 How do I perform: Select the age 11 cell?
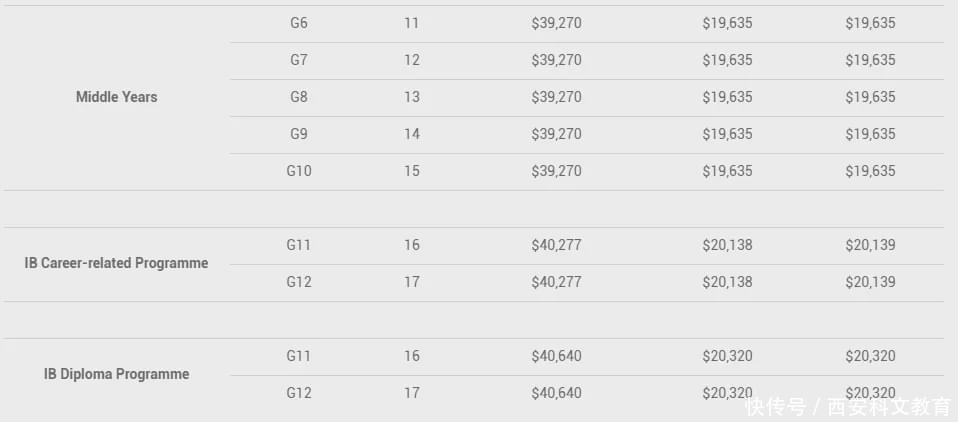[412, 23]
